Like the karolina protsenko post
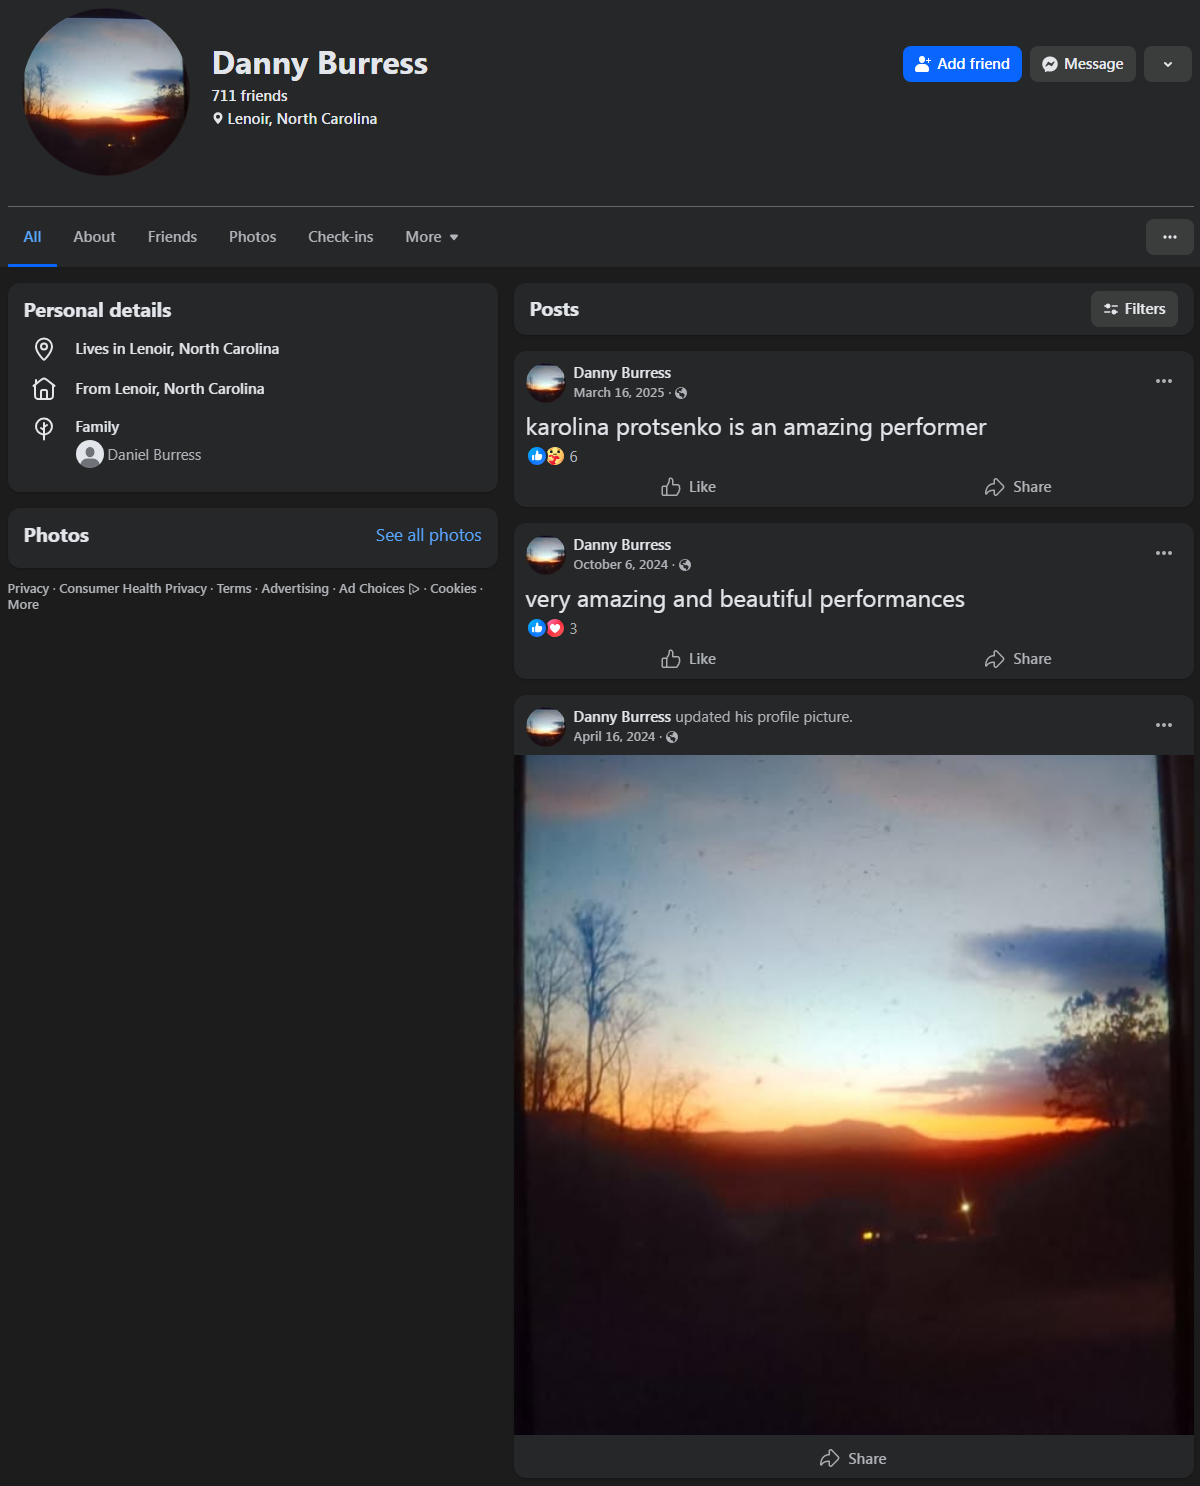 click(688, 487)
